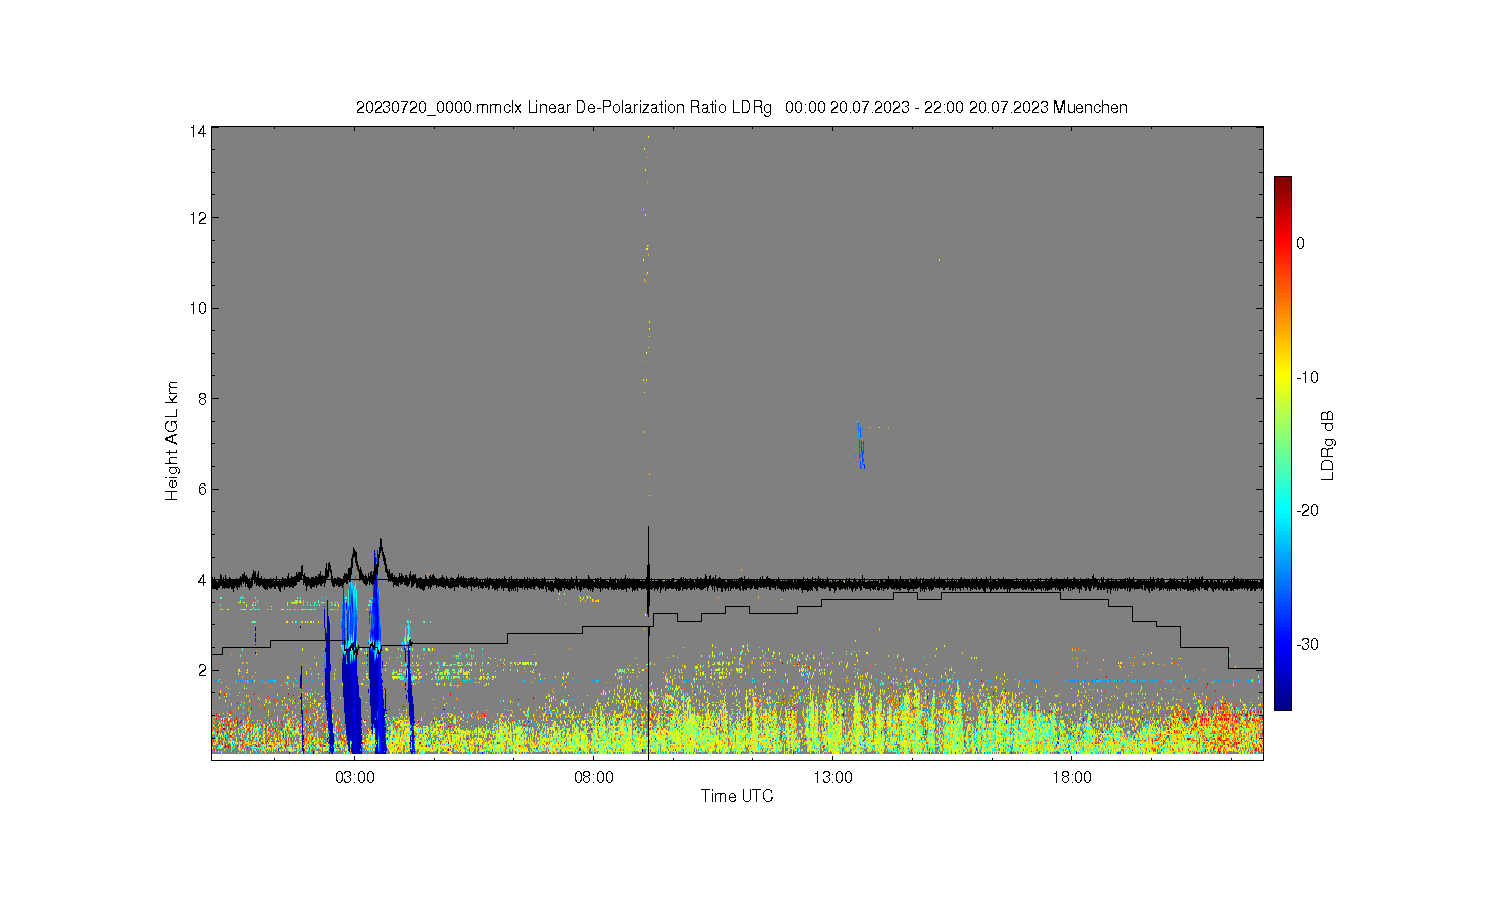Click the colorbar tick label -20
1500x900 pixels.
[x=1308, y=510]
